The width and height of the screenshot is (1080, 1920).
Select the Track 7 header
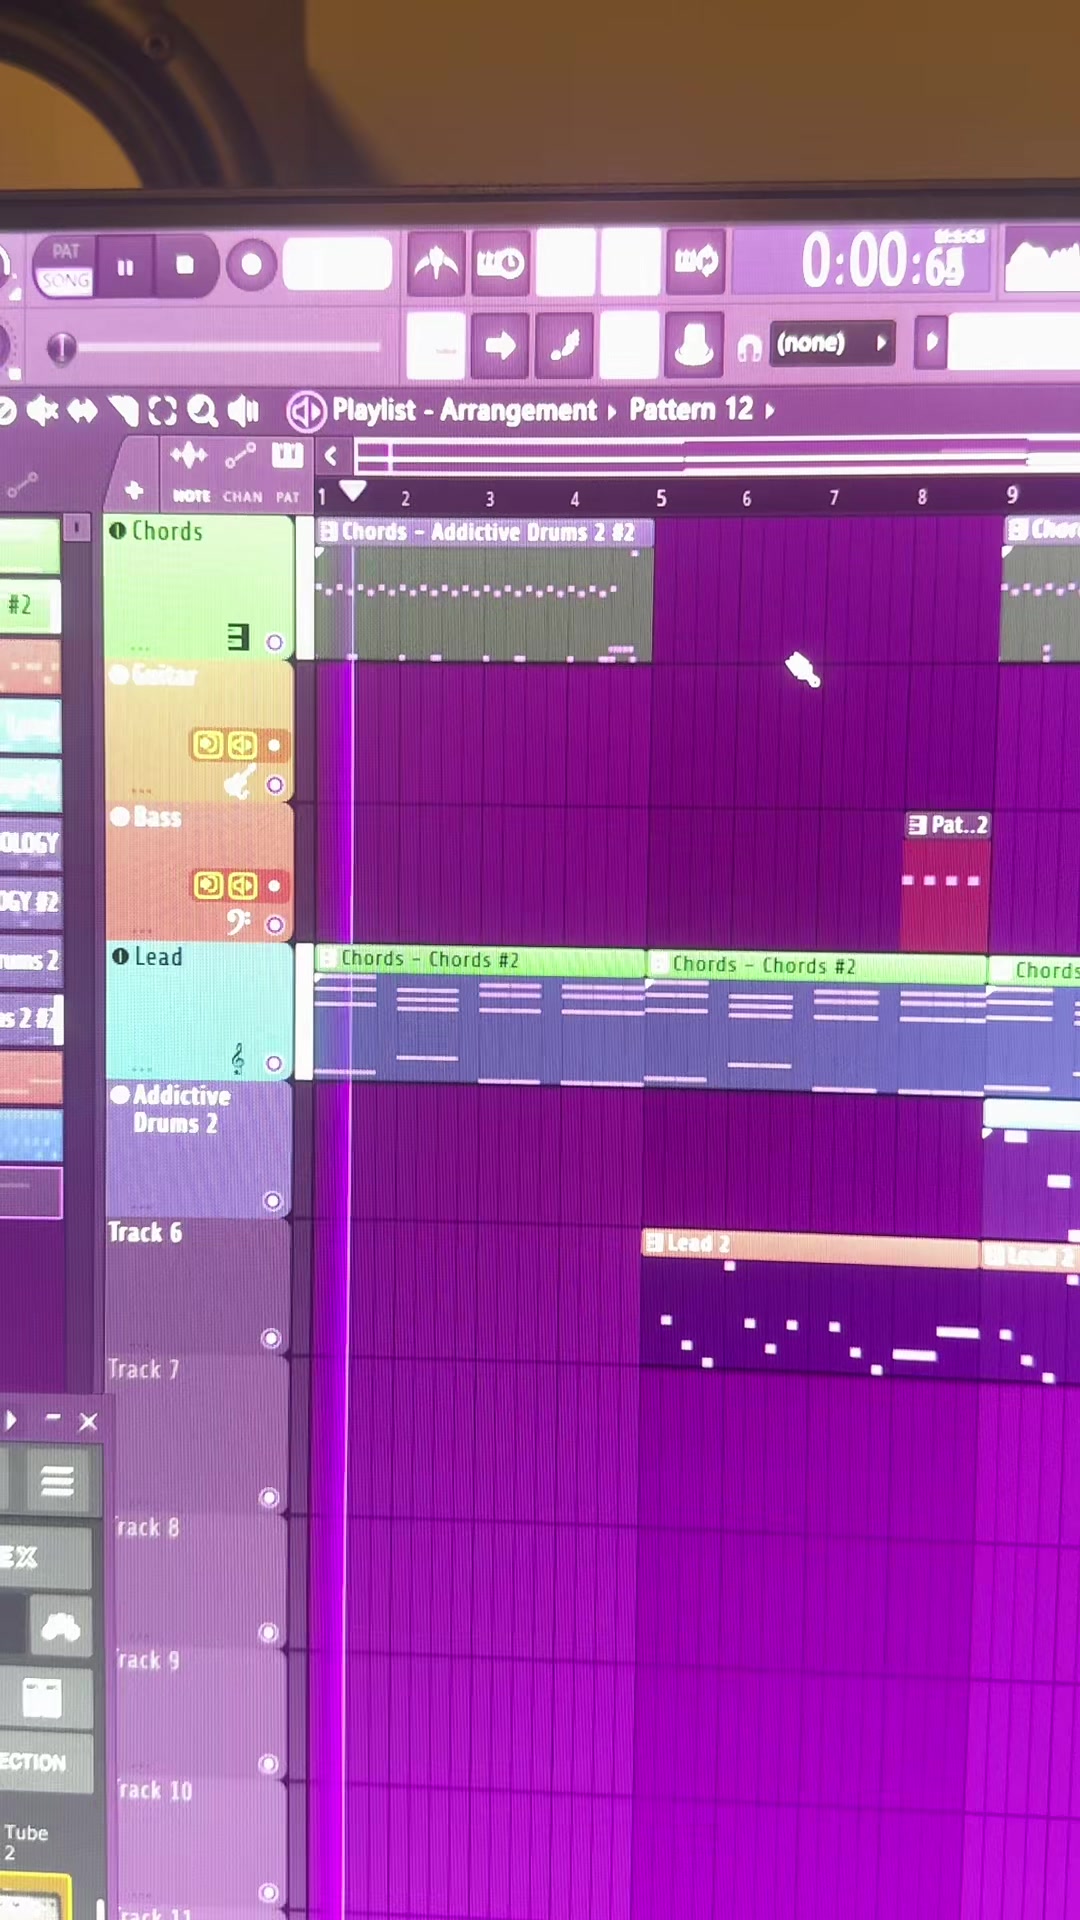198,1432
